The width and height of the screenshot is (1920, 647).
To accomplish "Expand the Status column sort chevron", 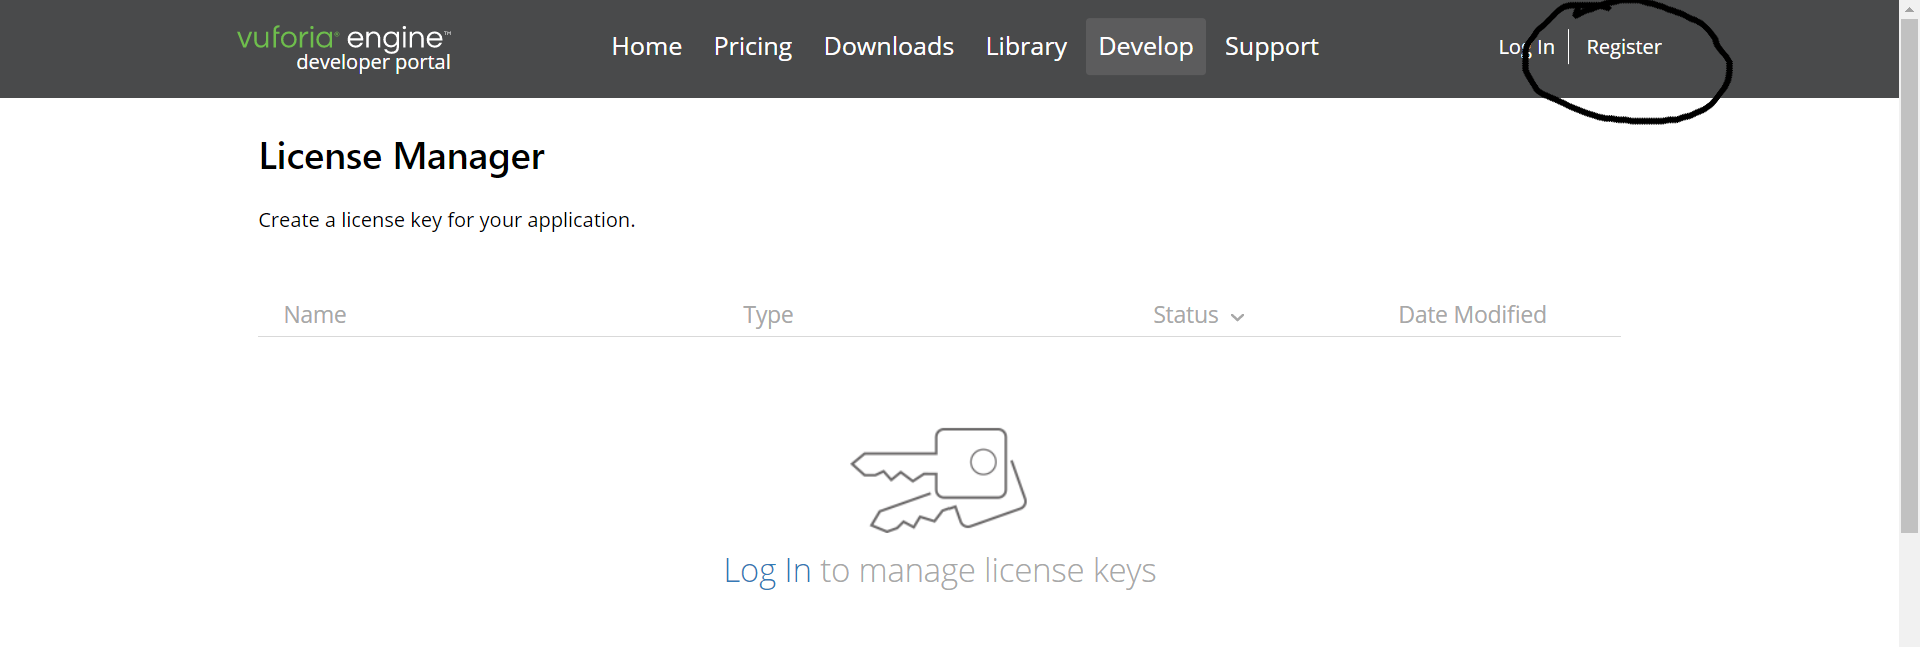I will (x=1237, y=317).
